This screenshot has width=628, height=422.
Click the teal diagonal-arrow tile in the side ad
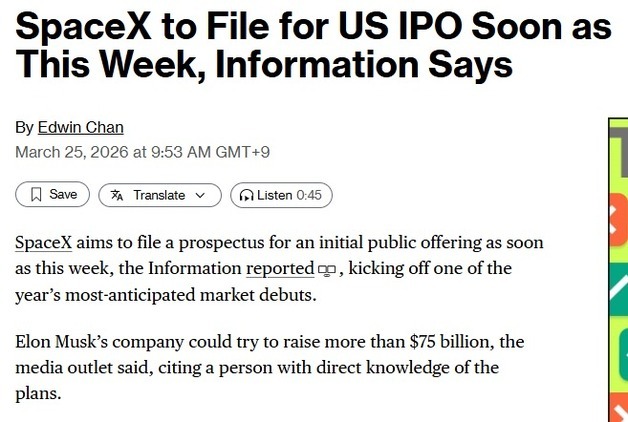coord(618,290)
